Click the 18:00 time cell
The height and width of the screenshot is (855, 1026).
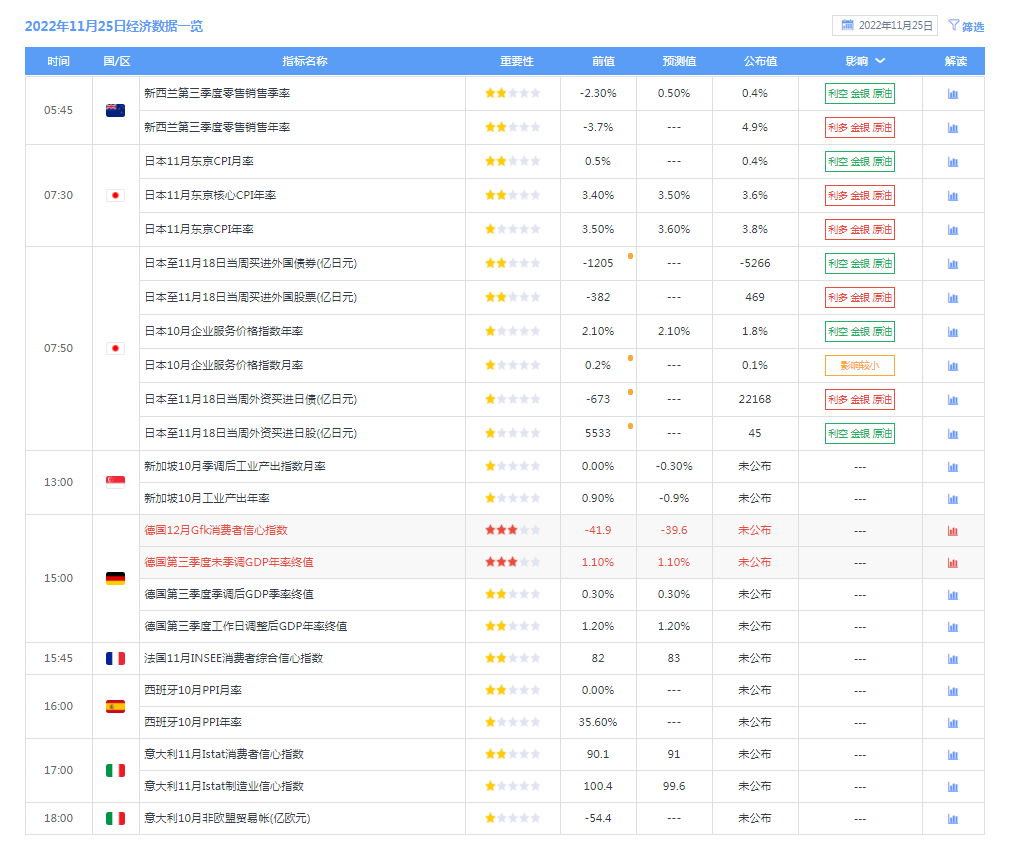pos(58,818)
